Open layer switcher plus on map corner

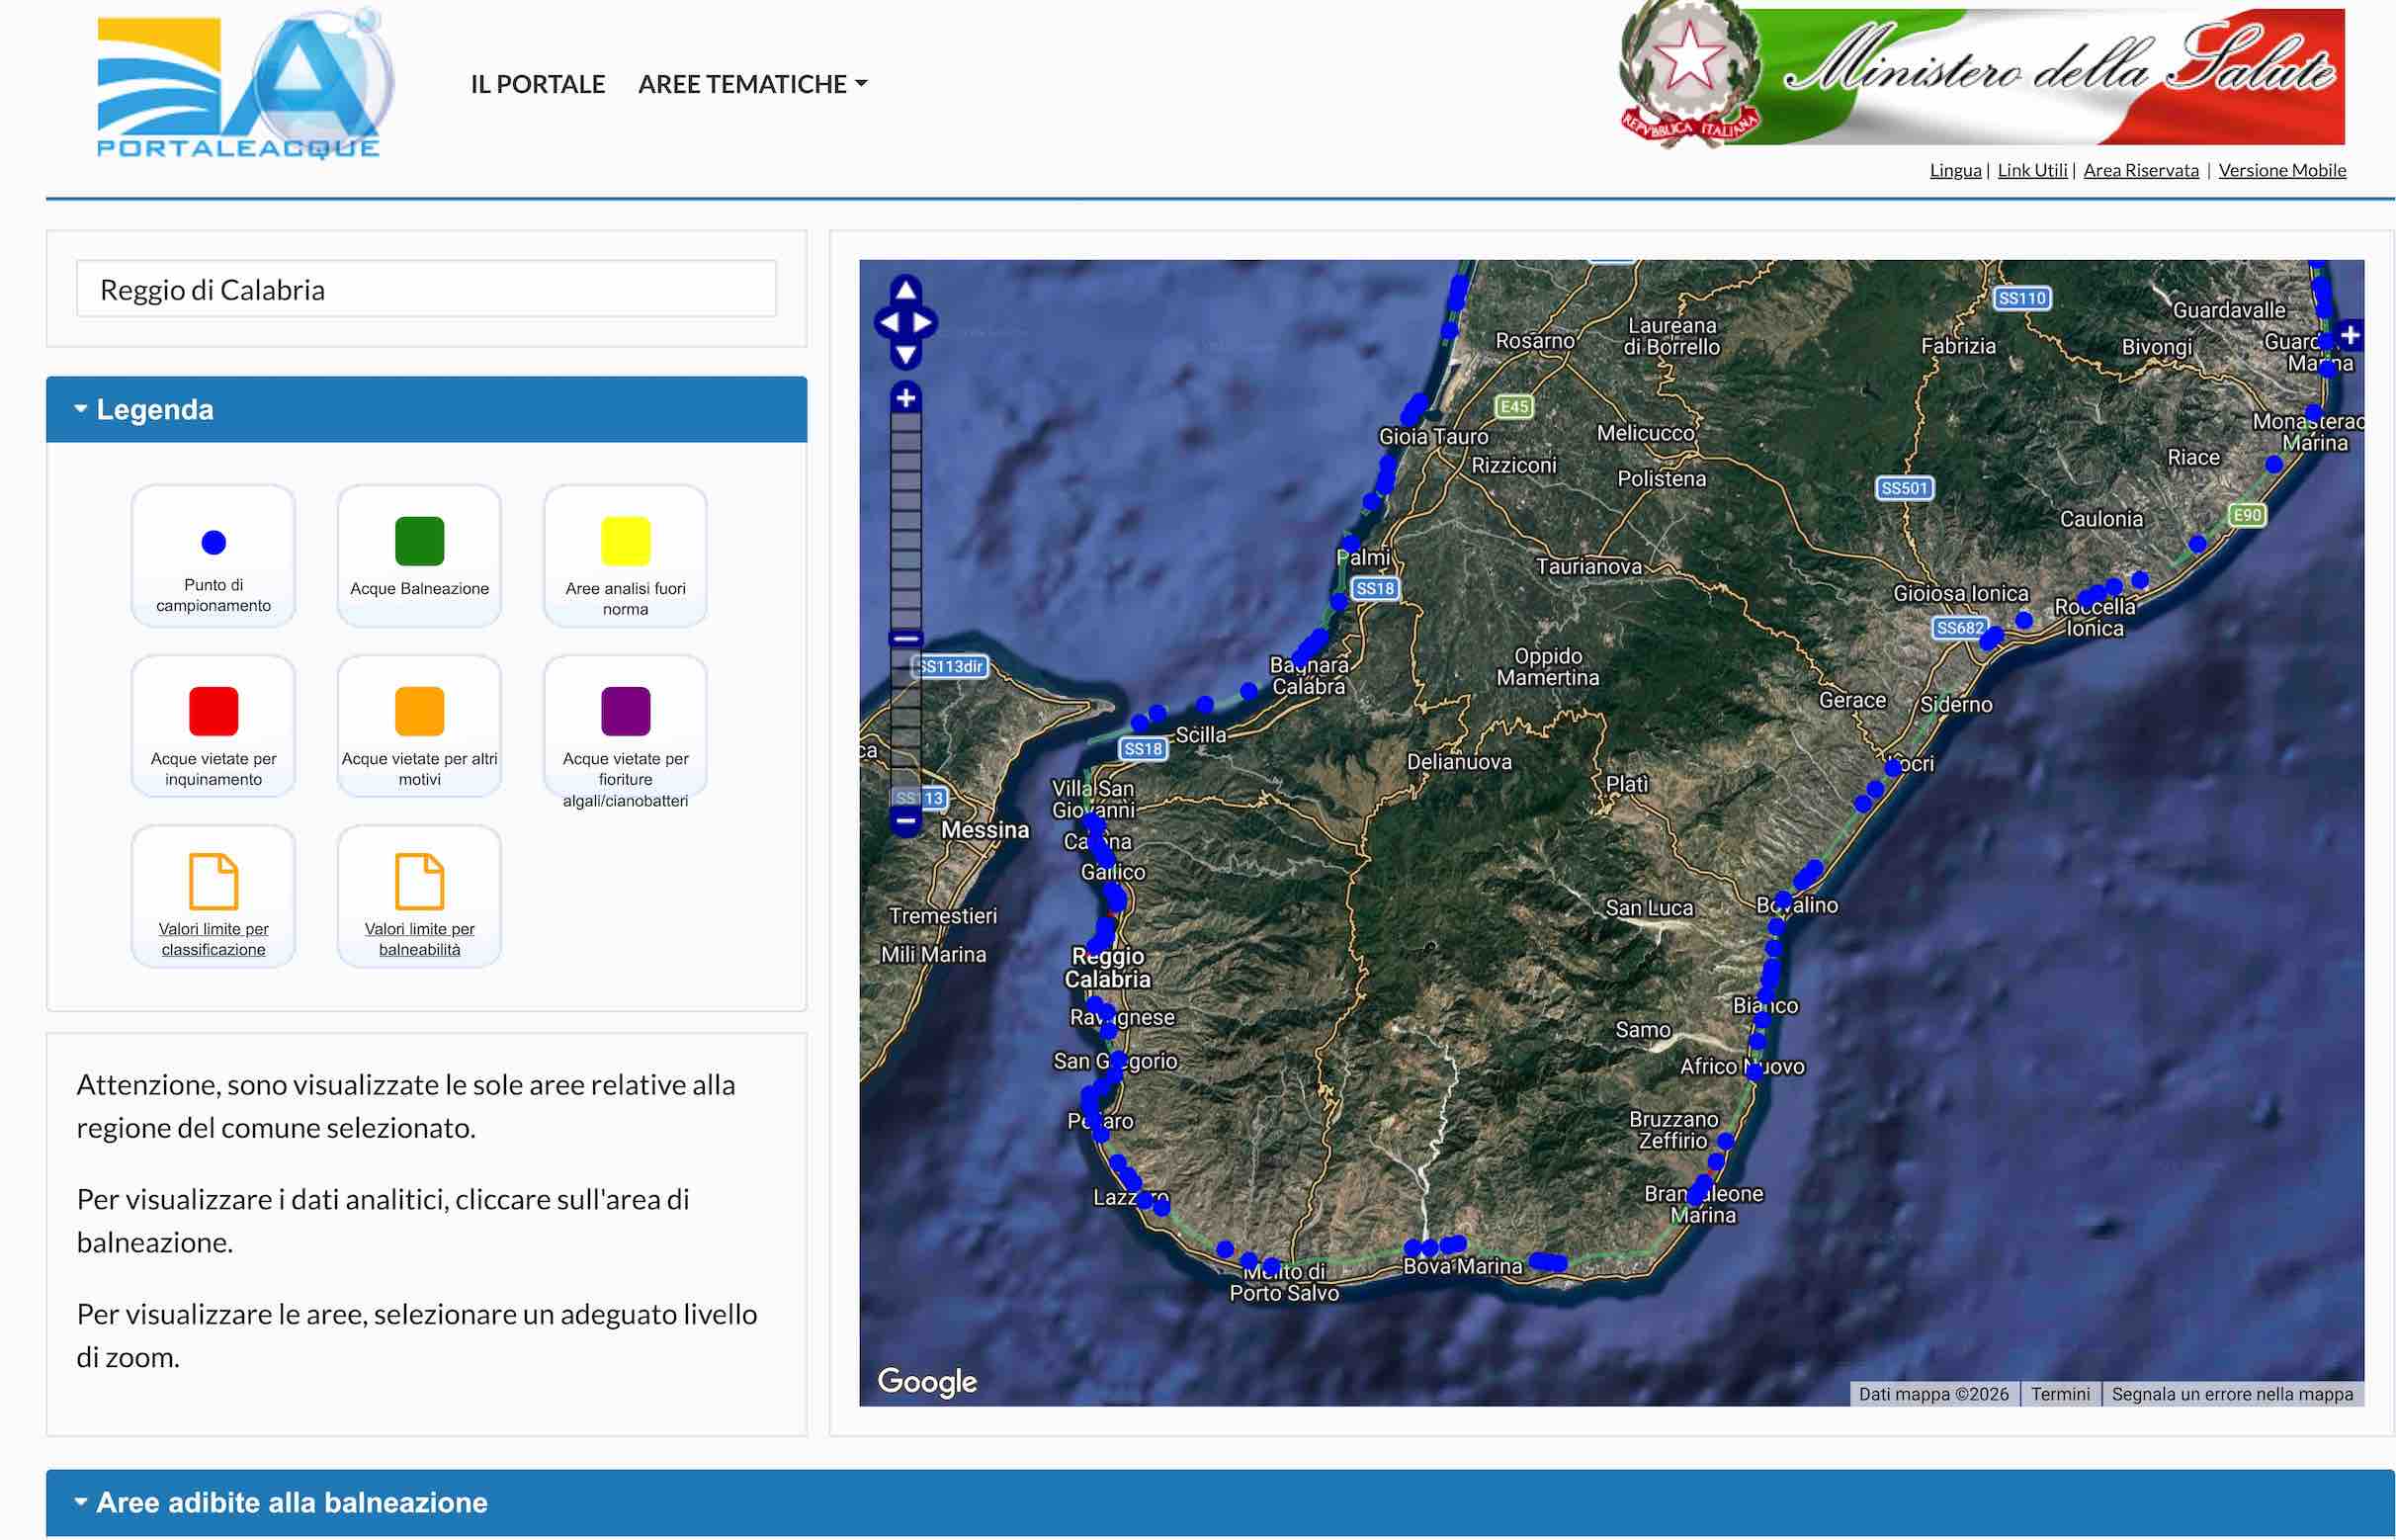[2349, 335]
